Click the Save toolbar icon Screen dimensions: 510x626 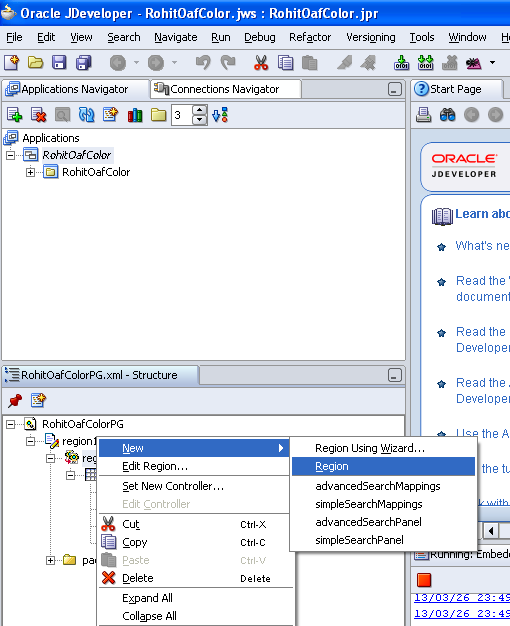pos(59,63)
